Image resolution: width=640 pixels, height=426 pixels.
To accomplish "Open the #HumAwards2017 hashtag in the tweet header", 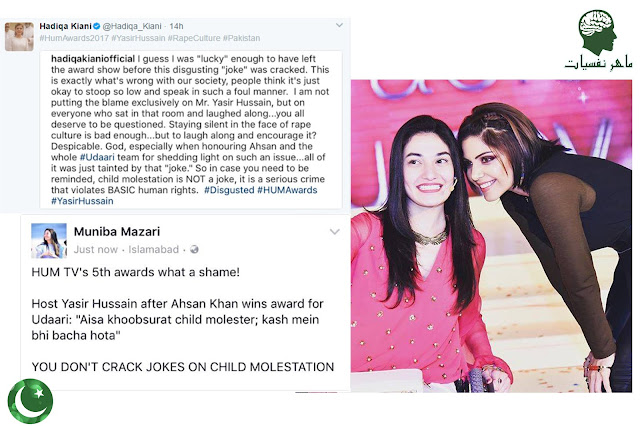I will tap(74, 38).
